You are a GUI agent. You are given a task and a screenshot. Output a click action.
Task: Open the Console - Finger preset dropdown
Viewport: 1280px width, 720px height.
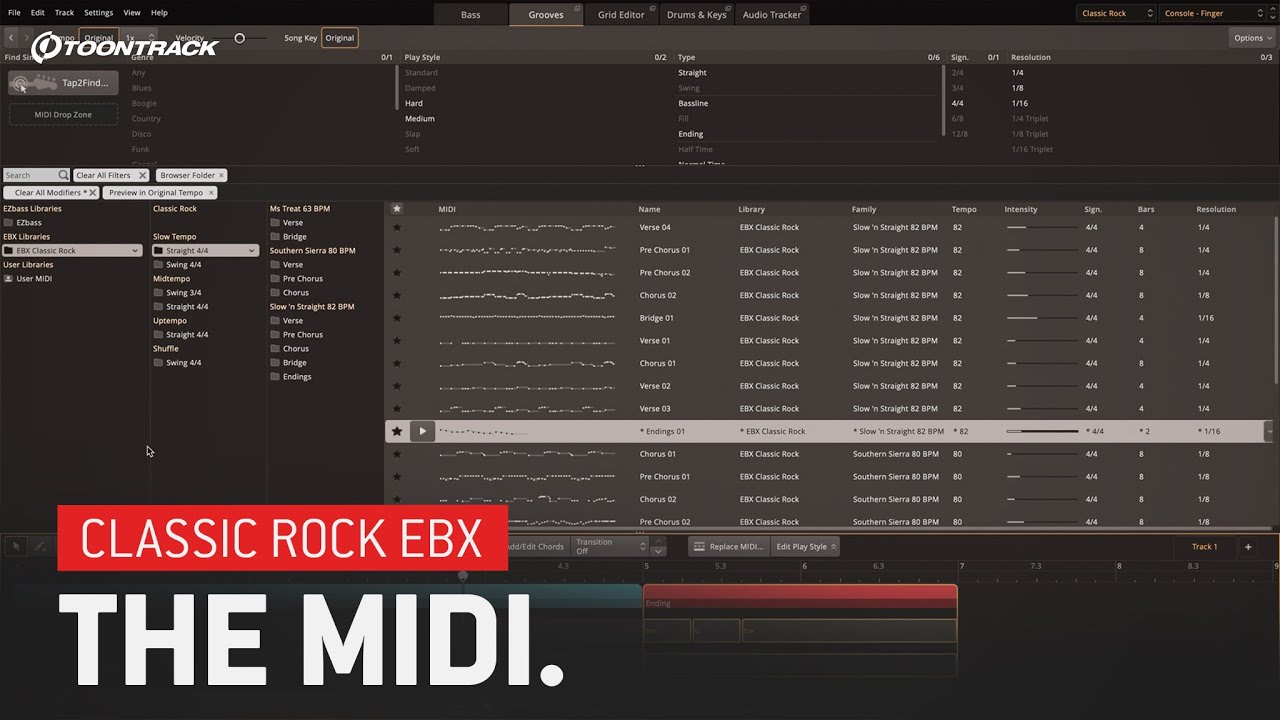click(1213, 13)
